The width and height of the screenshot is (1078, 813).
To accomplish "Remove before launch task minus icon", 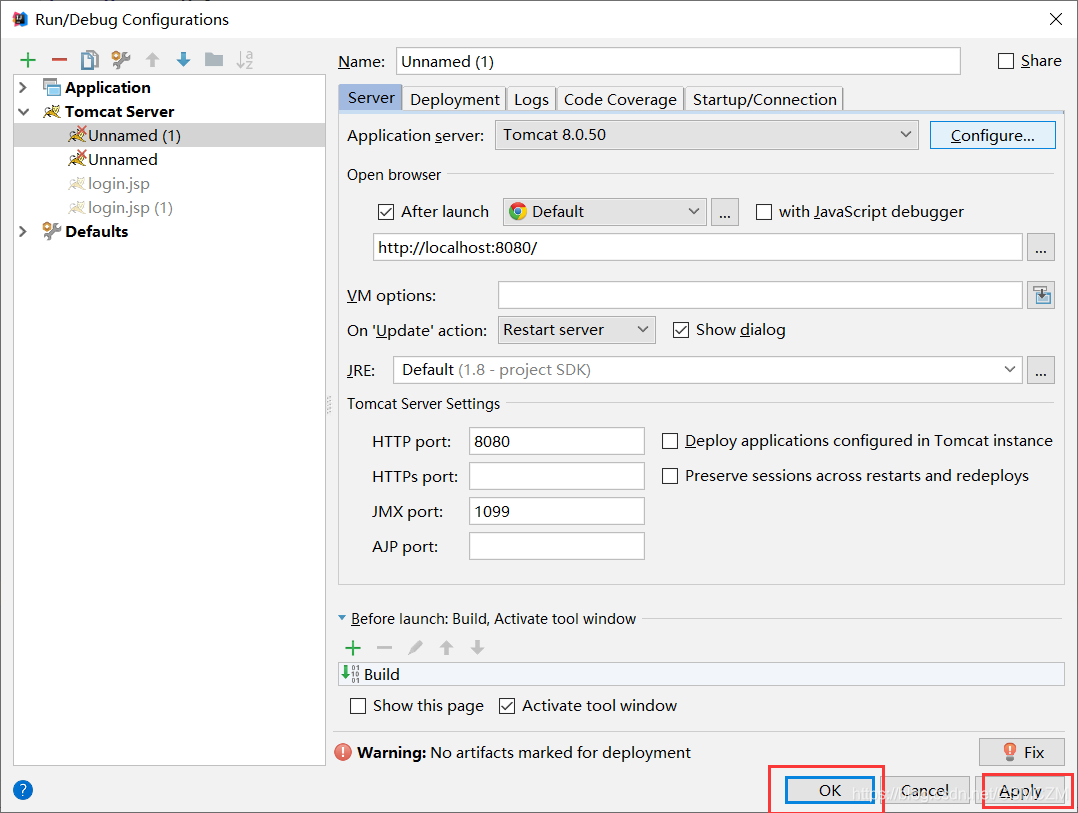I will coord(384,647).
